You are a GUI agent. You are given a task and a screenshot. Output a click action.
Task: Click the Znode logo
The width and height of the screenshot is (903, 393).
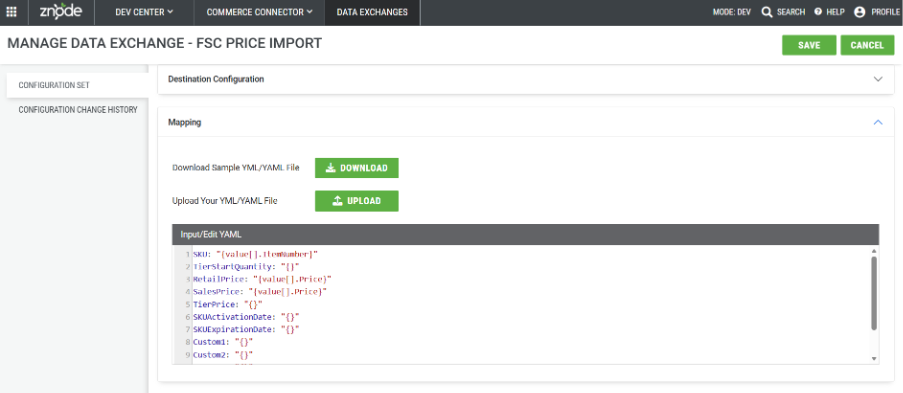pyautogui.click(x=60, y=12)
